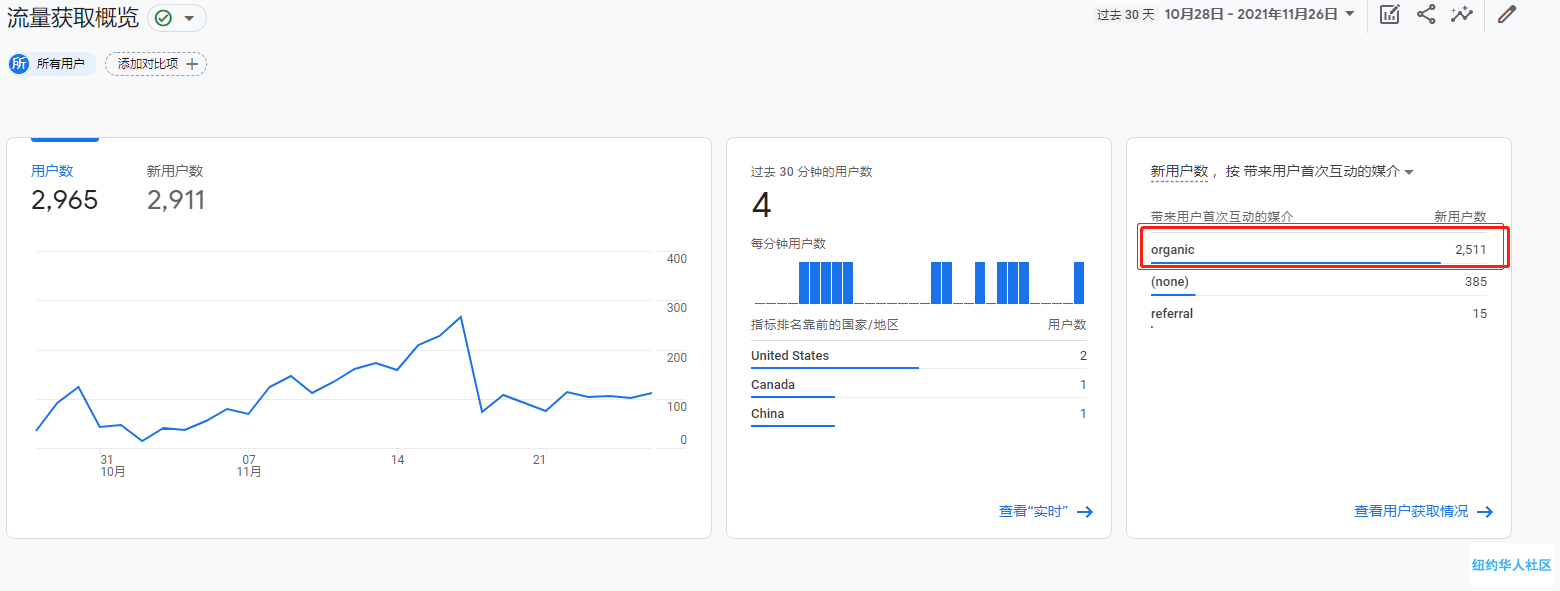Image resolution: width=1560 pixels, height=591 pixels.
Task: Click the 流量获取概览 page title
Action: pos(73,18)
